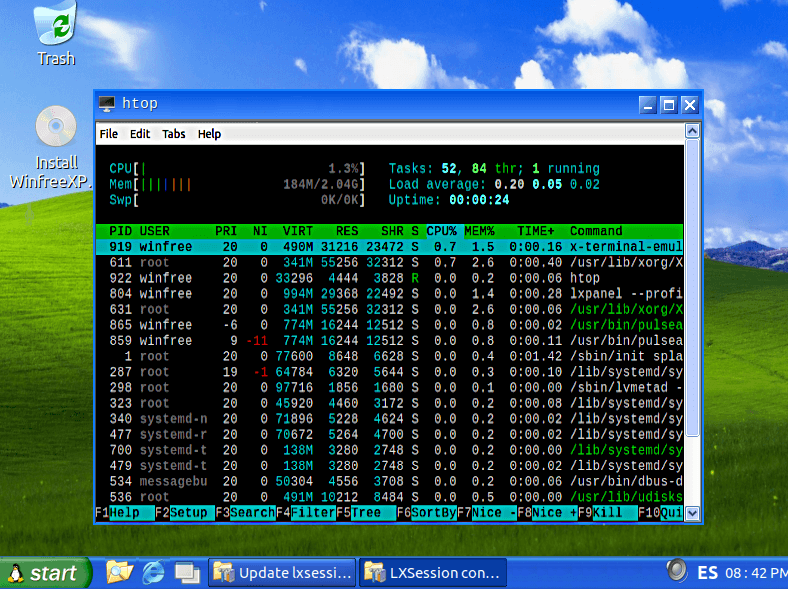Switch to LXSession configuration taskbar window
Image resolution: width=788 pixels, height=589 pixels.
coord(433,572)
